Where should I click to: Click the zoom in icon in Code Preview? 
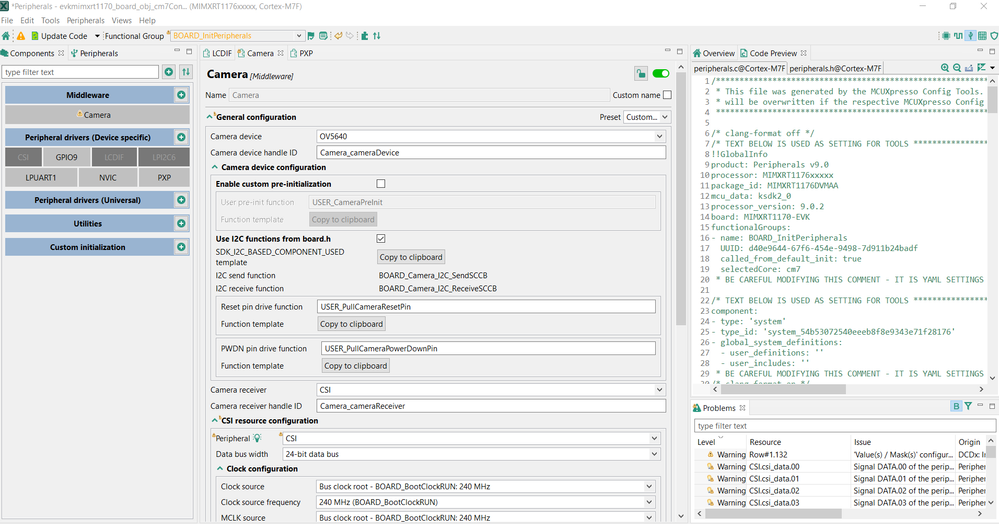point(944,68)
